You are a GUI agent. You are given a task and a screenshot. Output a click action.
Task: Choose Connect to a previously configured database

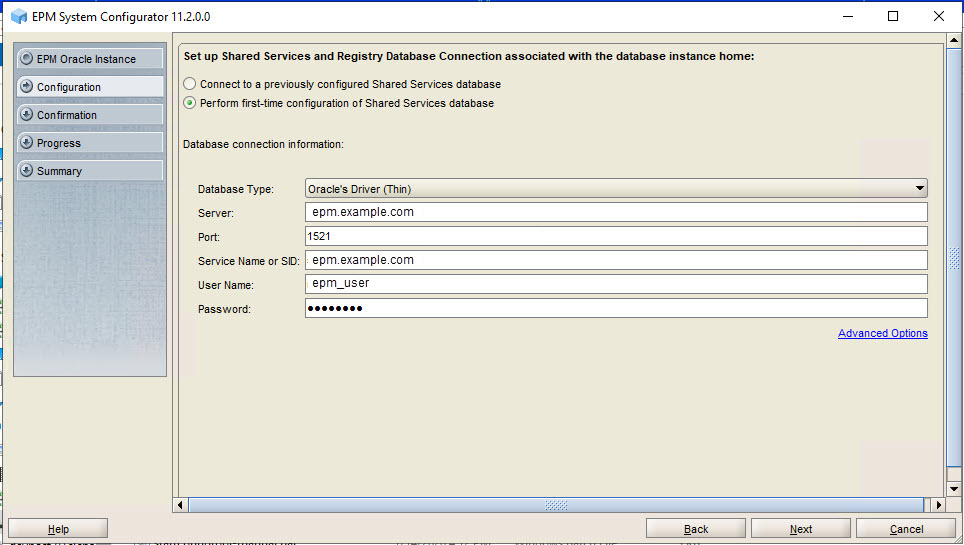click(x=190, y=84)
